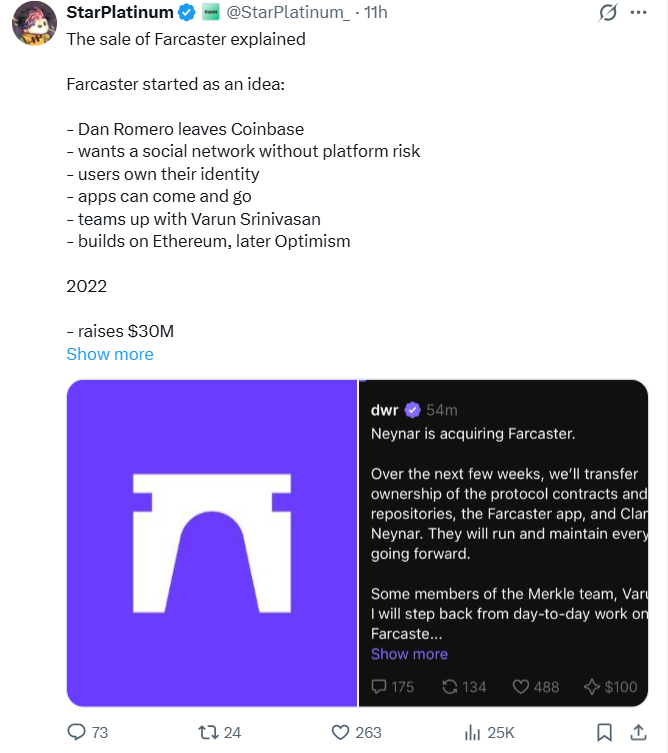The height and width of the screenshot is (753, 668).
Task: Bookmark this StarPlatinum tweet
Action: 603,732
